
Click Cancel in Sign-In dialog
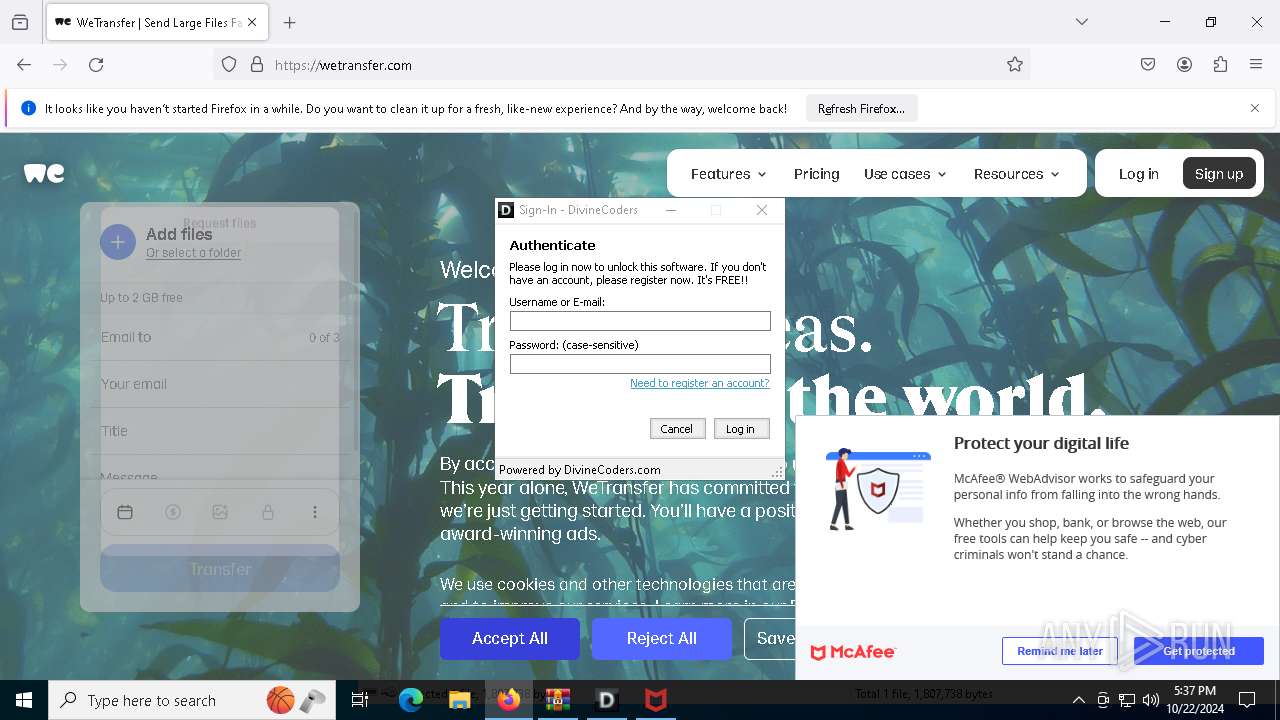pyautogui.click(x=677, y=429)
